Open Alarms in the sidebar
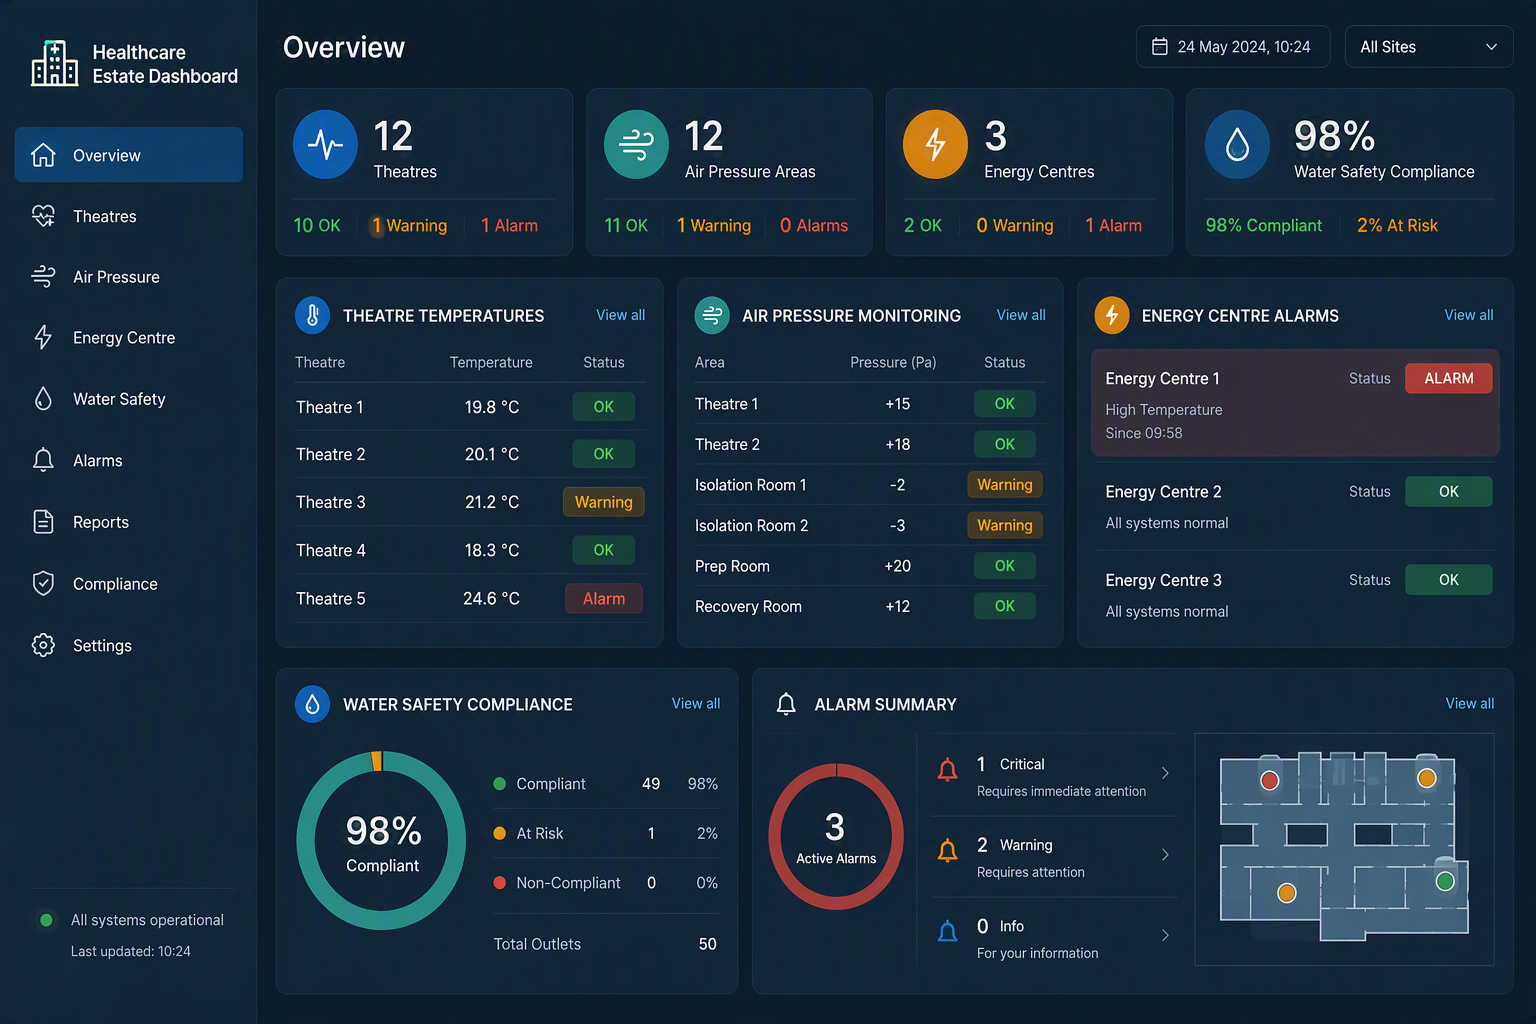Image resolution: width=1536 pixels, height=1024 pixels. tap(129, 461)
